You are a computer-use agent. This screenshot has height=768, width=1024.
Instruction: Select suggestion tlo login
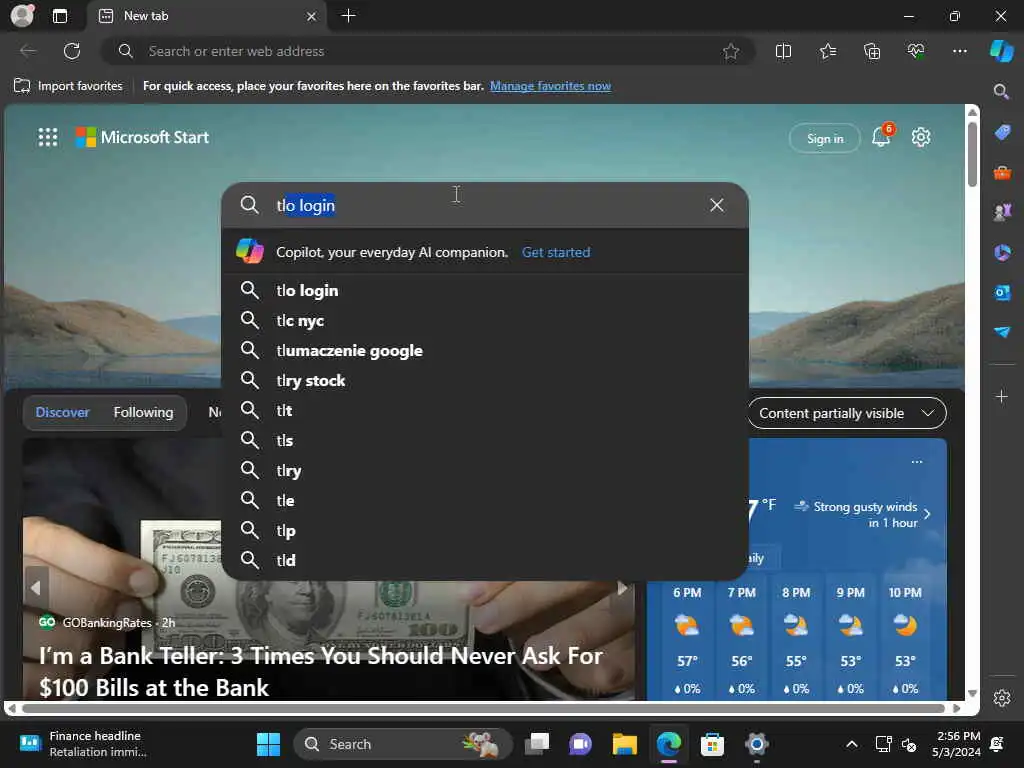pos(485,290)
